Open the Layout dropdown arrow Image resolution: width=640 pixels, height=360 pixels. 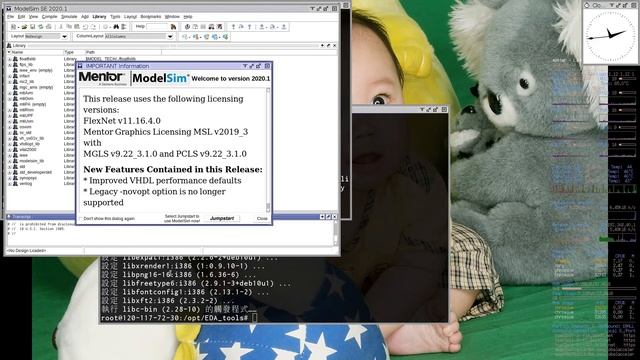tap(64, 36)
